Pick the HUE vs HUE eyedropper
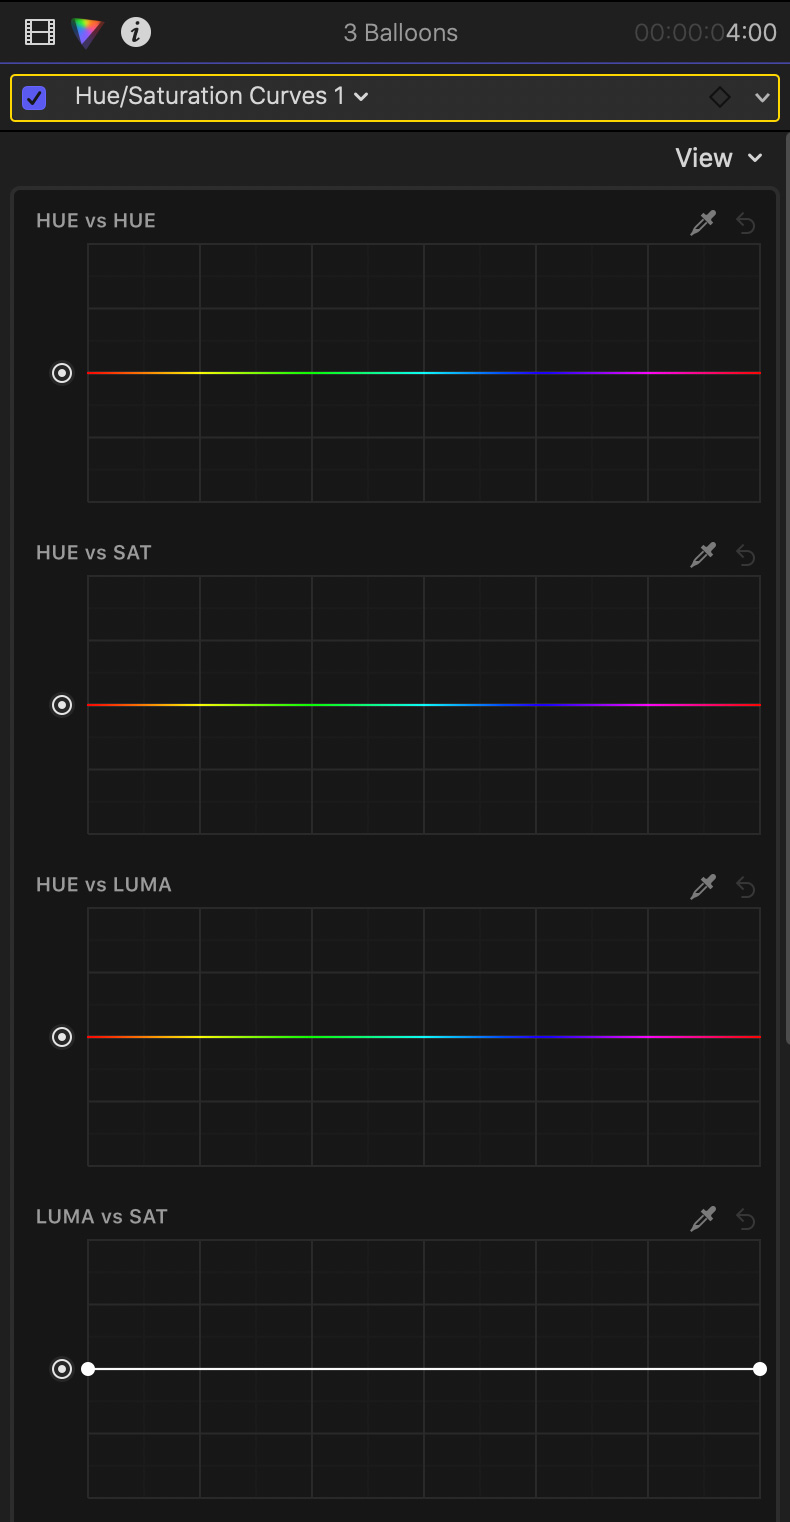 [x=703, y=222]
